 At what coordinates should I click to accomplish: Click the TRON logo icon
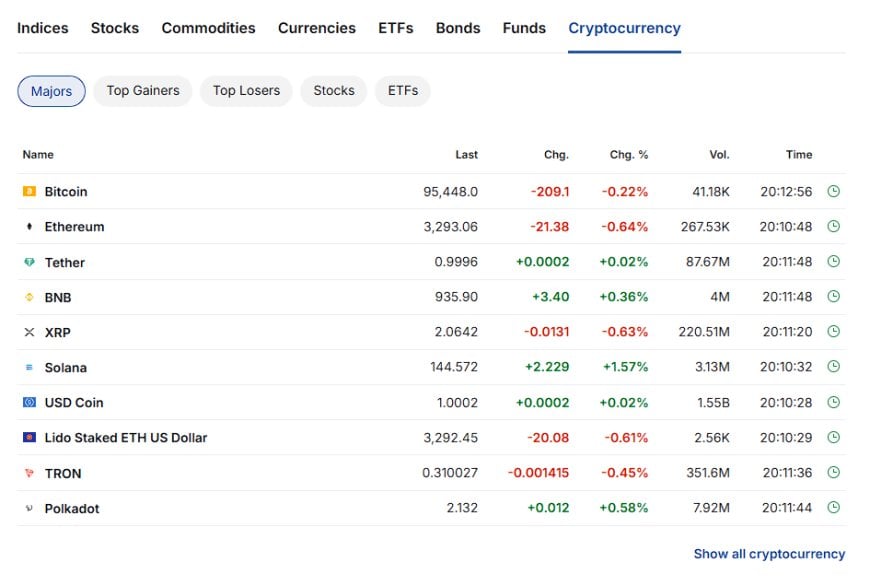point(29,473)
